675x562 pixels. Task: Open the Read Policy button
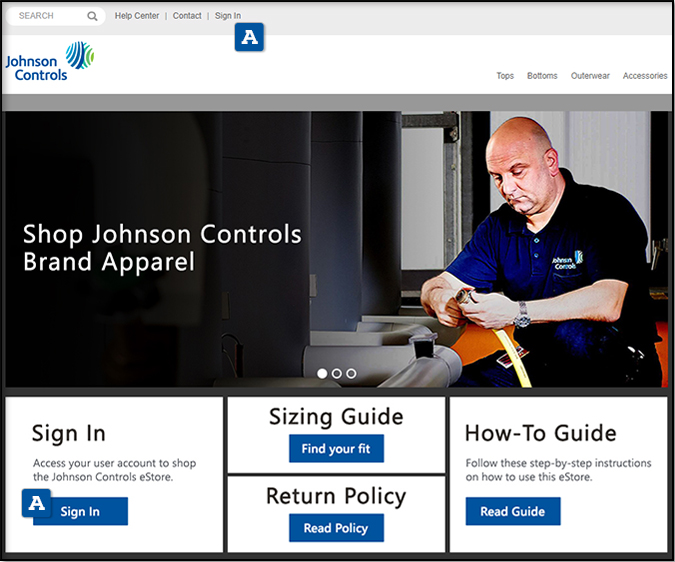[336, 528]
